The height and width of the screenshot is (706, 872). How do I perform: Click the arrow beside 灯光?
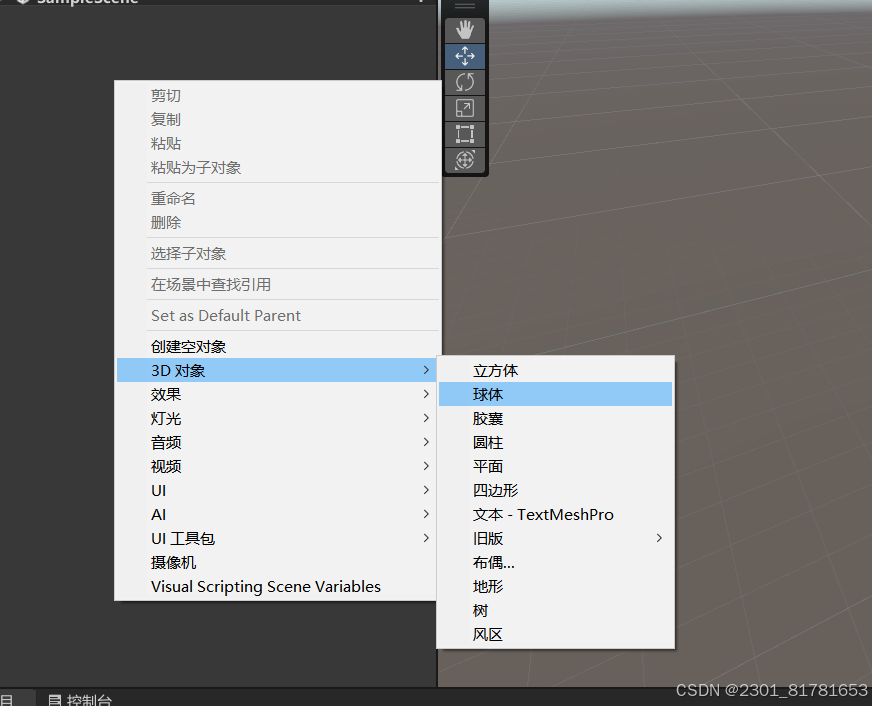(426, 418)
